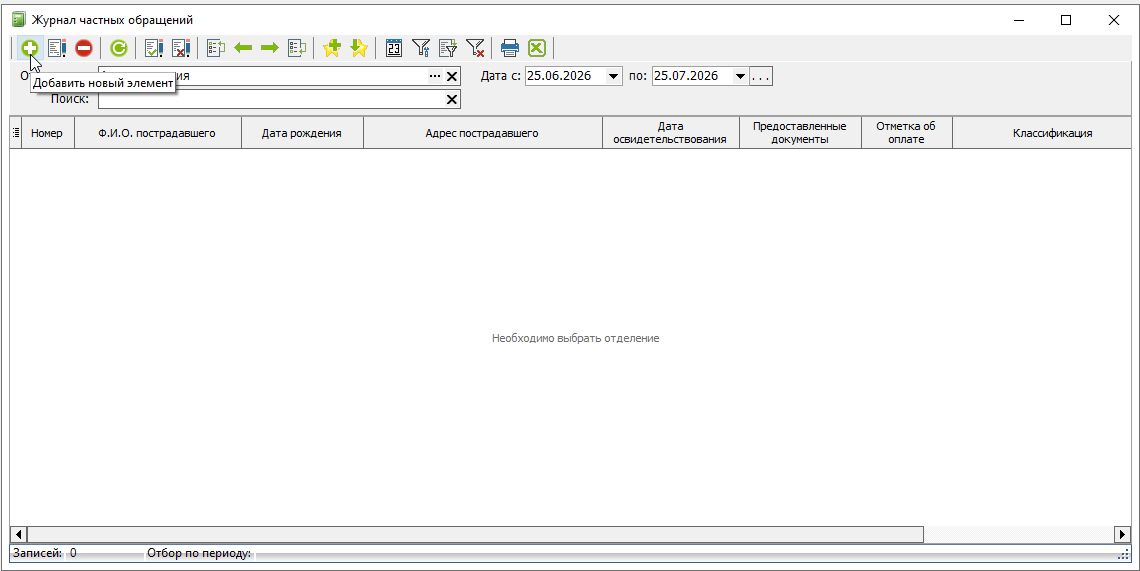
Task: Click the star icon with green down arrow
Action: (358, 49)
